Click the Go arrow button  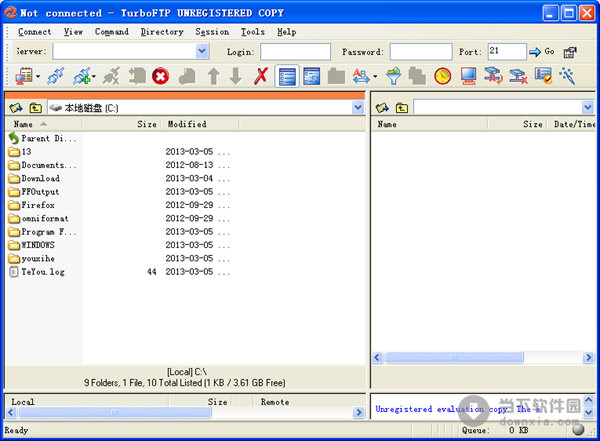(542, 51)
